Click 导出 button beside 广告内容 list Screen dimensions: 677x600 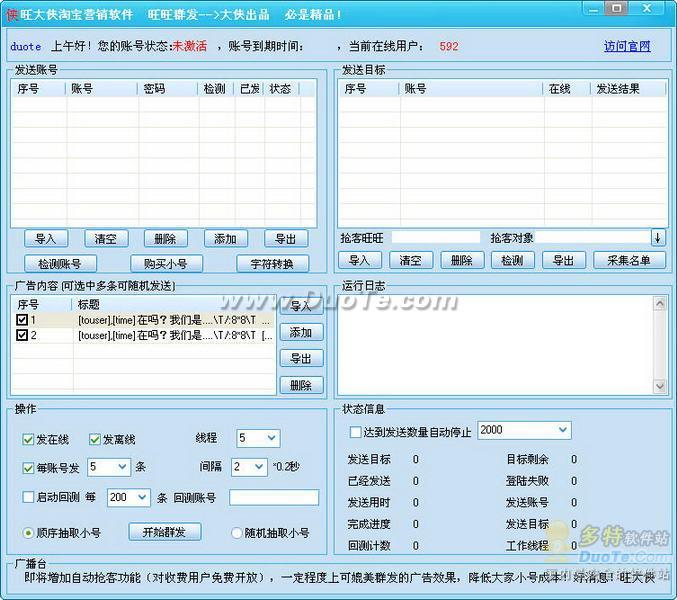(x=301, y=358)
